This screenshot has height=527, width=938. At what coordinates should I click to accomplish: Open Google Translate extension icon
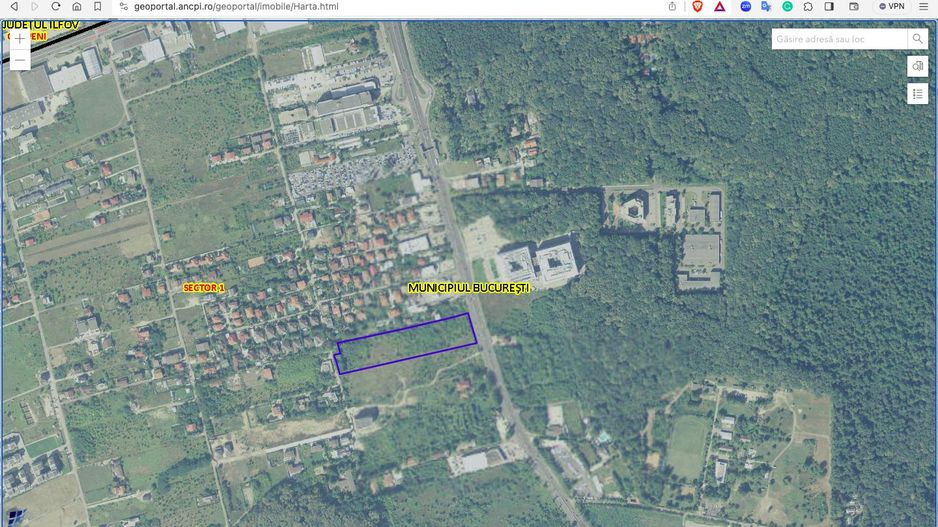coord(766,7)
